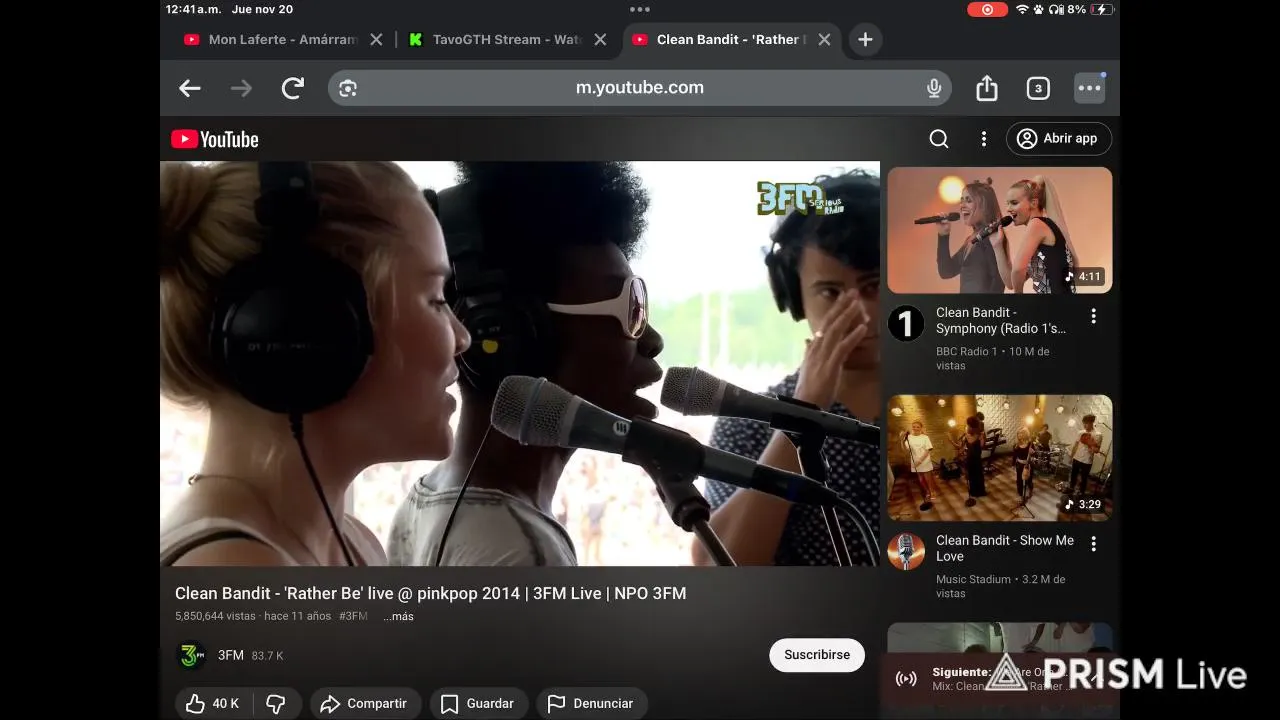1280x720 pixels.
Task: Close the Mon Laferte tab
Action: tap(376, 39)
